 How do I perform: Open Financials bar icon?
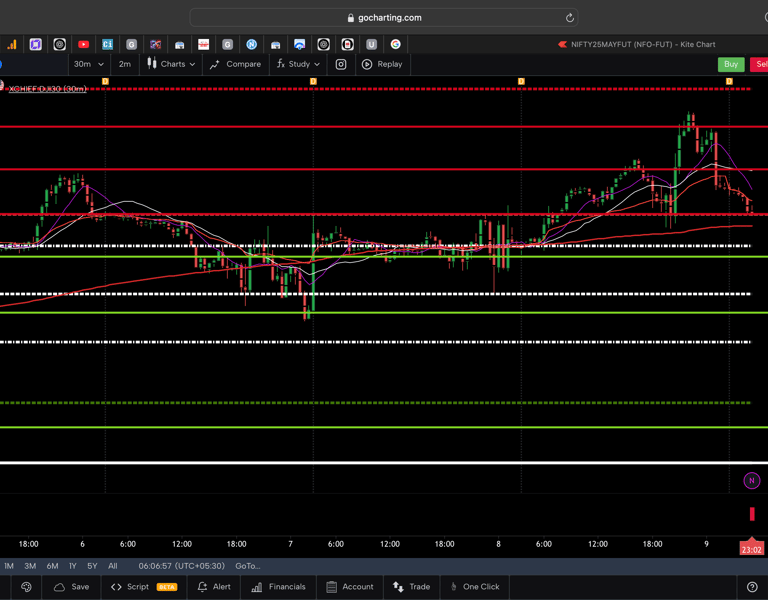point(257,587)
